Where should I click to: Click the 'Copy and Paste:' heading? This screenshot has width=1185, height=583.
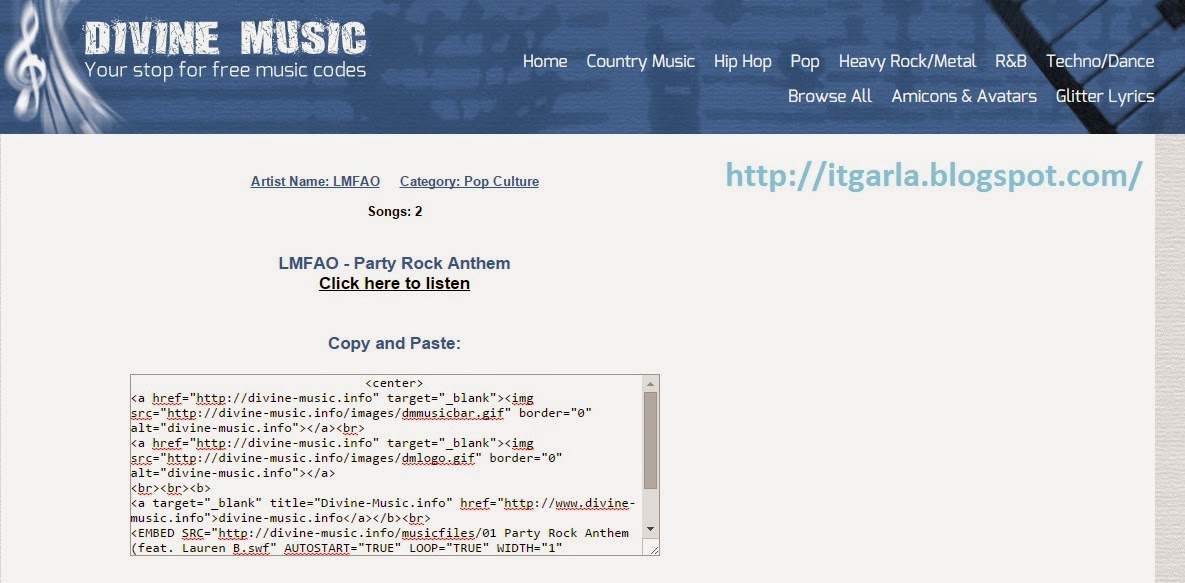point(394,343)
